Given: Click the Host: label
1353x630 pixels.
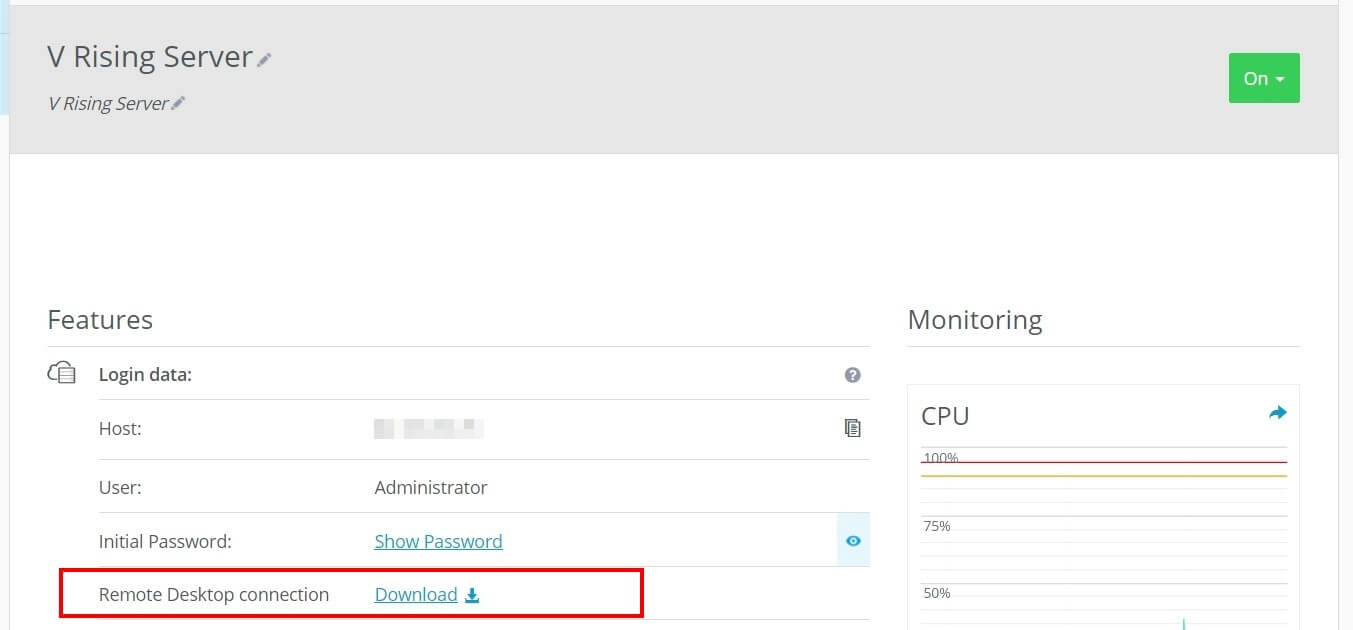Looking at the screenshot, I should pos(120,428).
